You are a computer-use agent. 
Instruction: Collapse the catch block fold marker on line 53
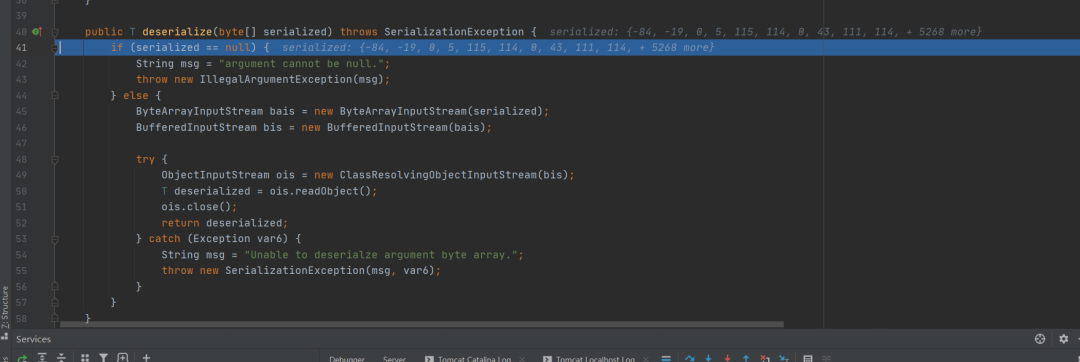(55, 239)
